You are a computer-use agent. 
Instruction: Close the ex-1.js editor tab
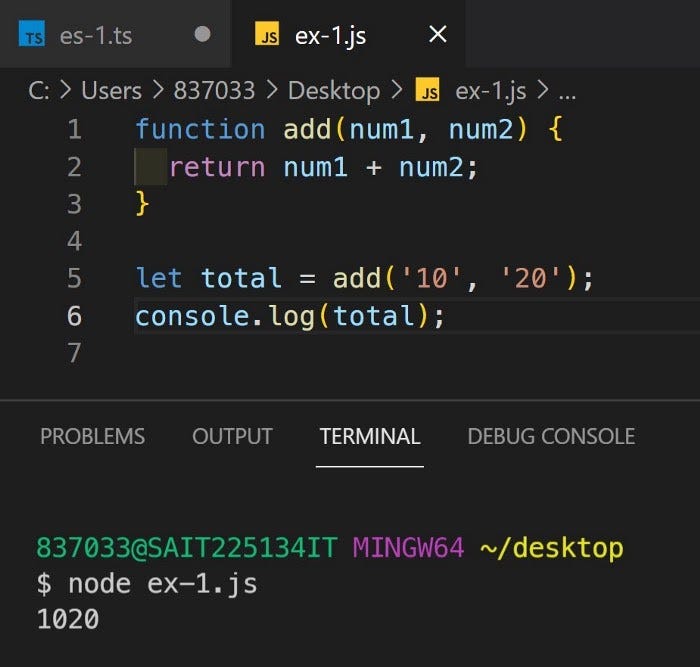coord(437,35)
